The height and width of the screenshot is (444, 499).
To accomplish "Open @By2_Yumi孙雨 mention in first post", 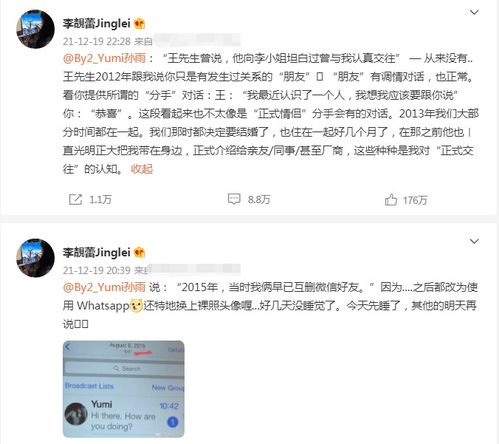I will (x=104, y=58).
